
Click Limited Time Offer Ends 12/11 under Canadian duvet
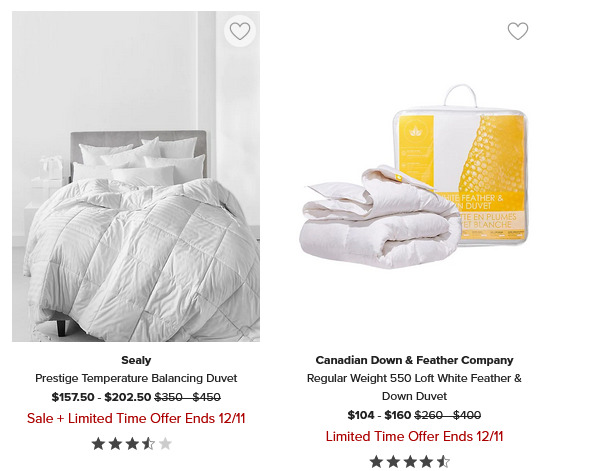pos(414,436)
